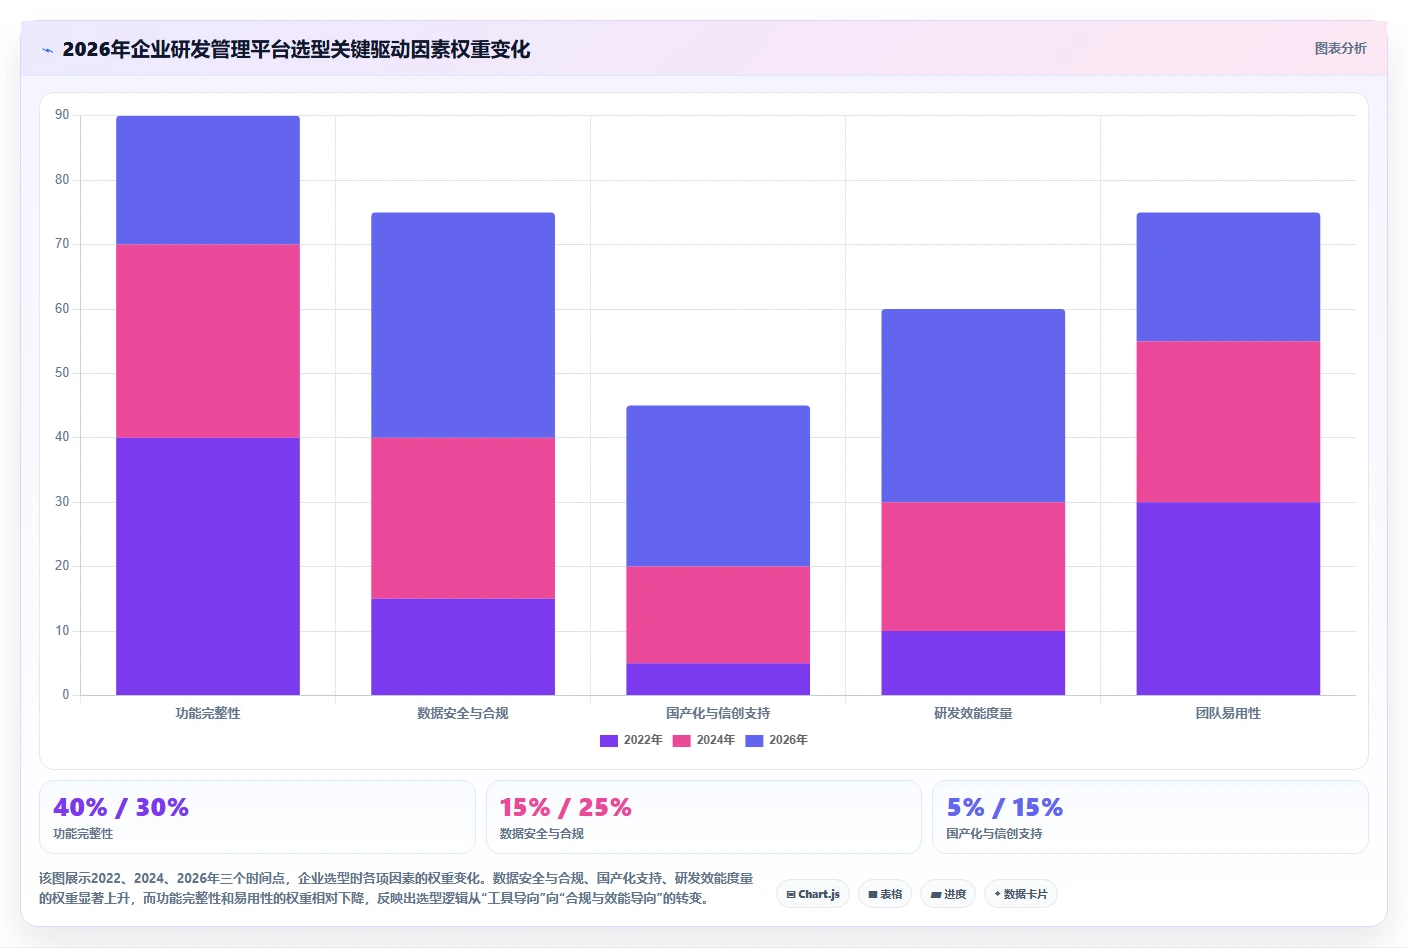The width and height of the screenshot is (1408, 948).
Task: Click the 数据卡片 tag
Action: pyautogui.click(x=1021, y=894)
